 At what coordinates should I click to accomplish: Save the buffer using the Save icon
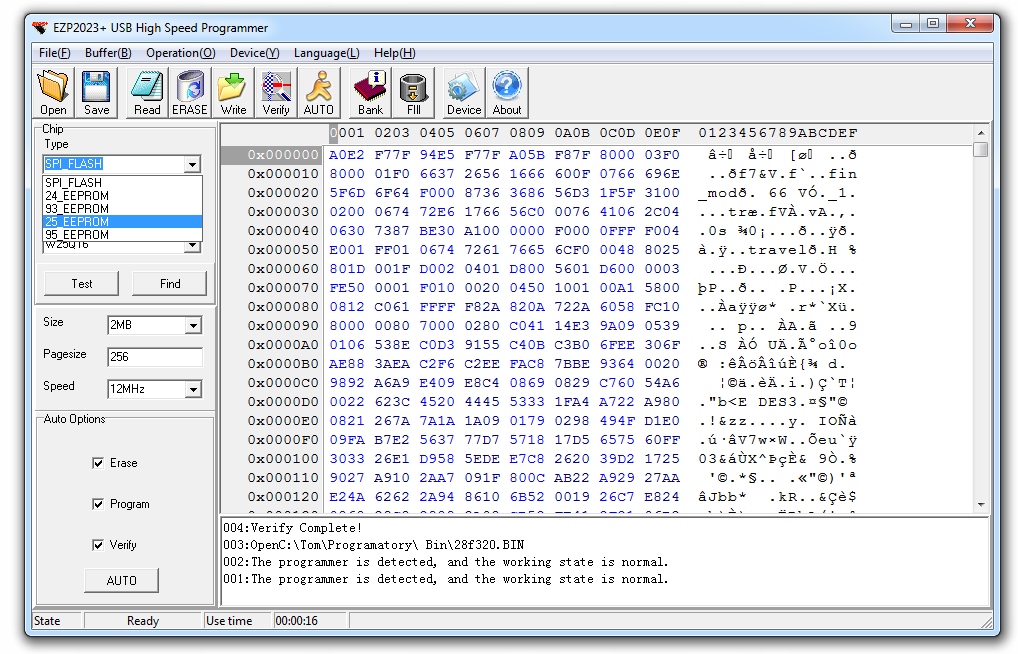[95, 91]
